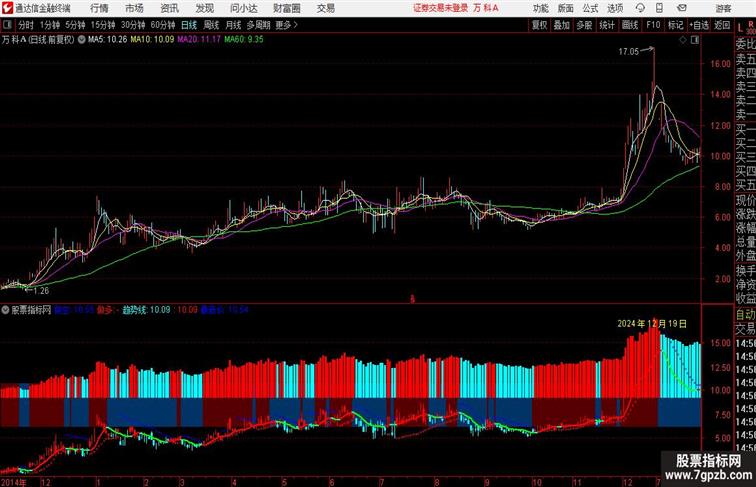Click the 证券交易未登录 login link
The image size is (756, 487).
[441, 8]
